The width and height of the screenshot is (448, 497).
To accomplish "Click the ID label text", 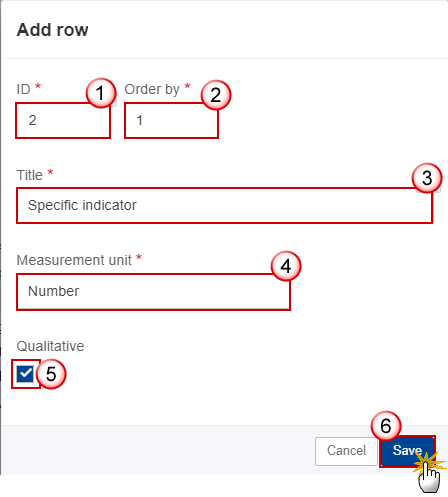I will click(24, 89).
